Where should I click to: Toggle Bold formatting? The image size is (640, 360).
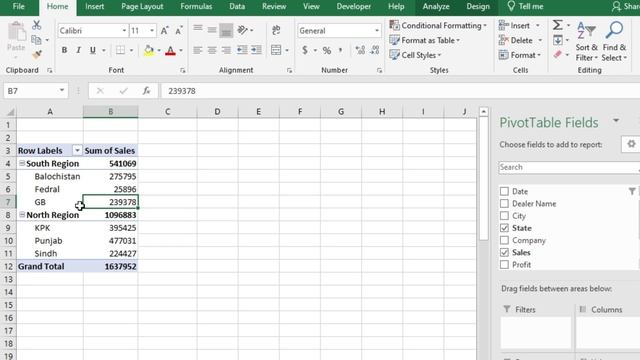(64, 50)
